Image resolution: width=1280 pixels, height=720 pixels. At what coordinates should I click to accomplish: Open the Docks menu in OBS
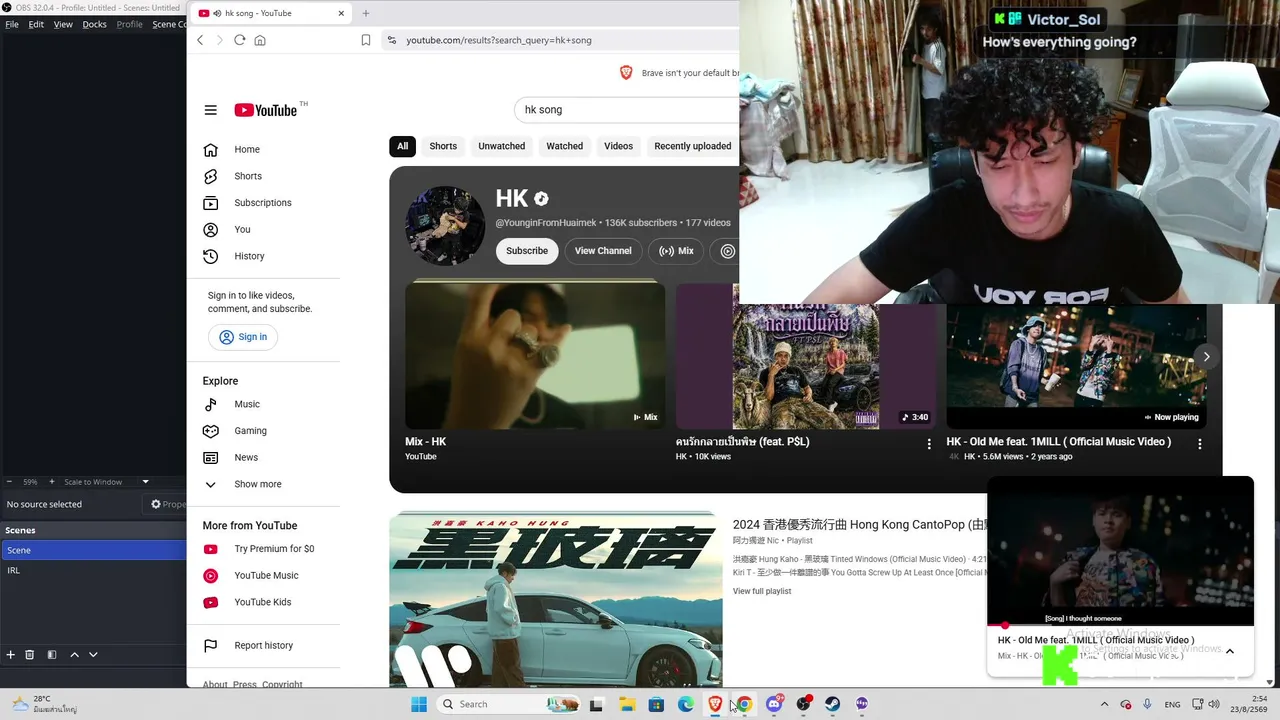pos(94,24)
